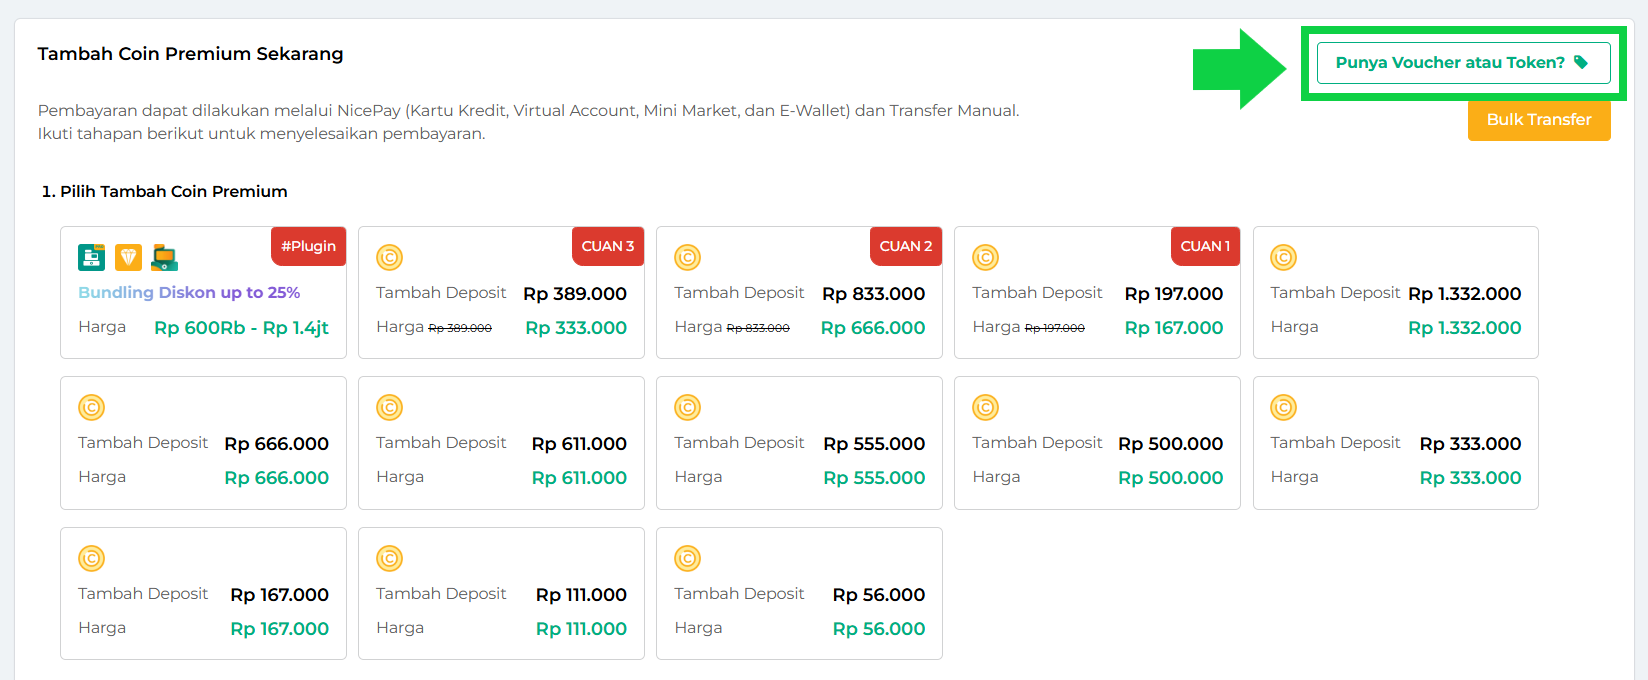
Task: Choose the Rp 611.000 deposit package
Action: click(501, 443)
